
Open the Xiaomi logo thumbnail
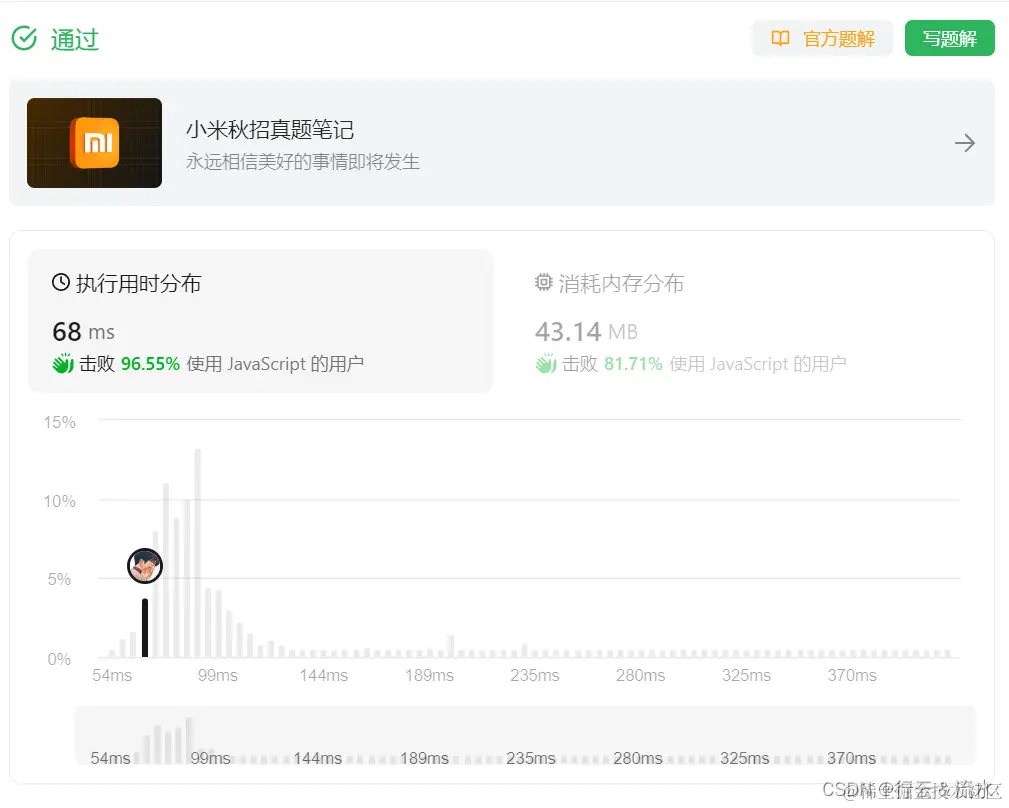tap(95, 143)
